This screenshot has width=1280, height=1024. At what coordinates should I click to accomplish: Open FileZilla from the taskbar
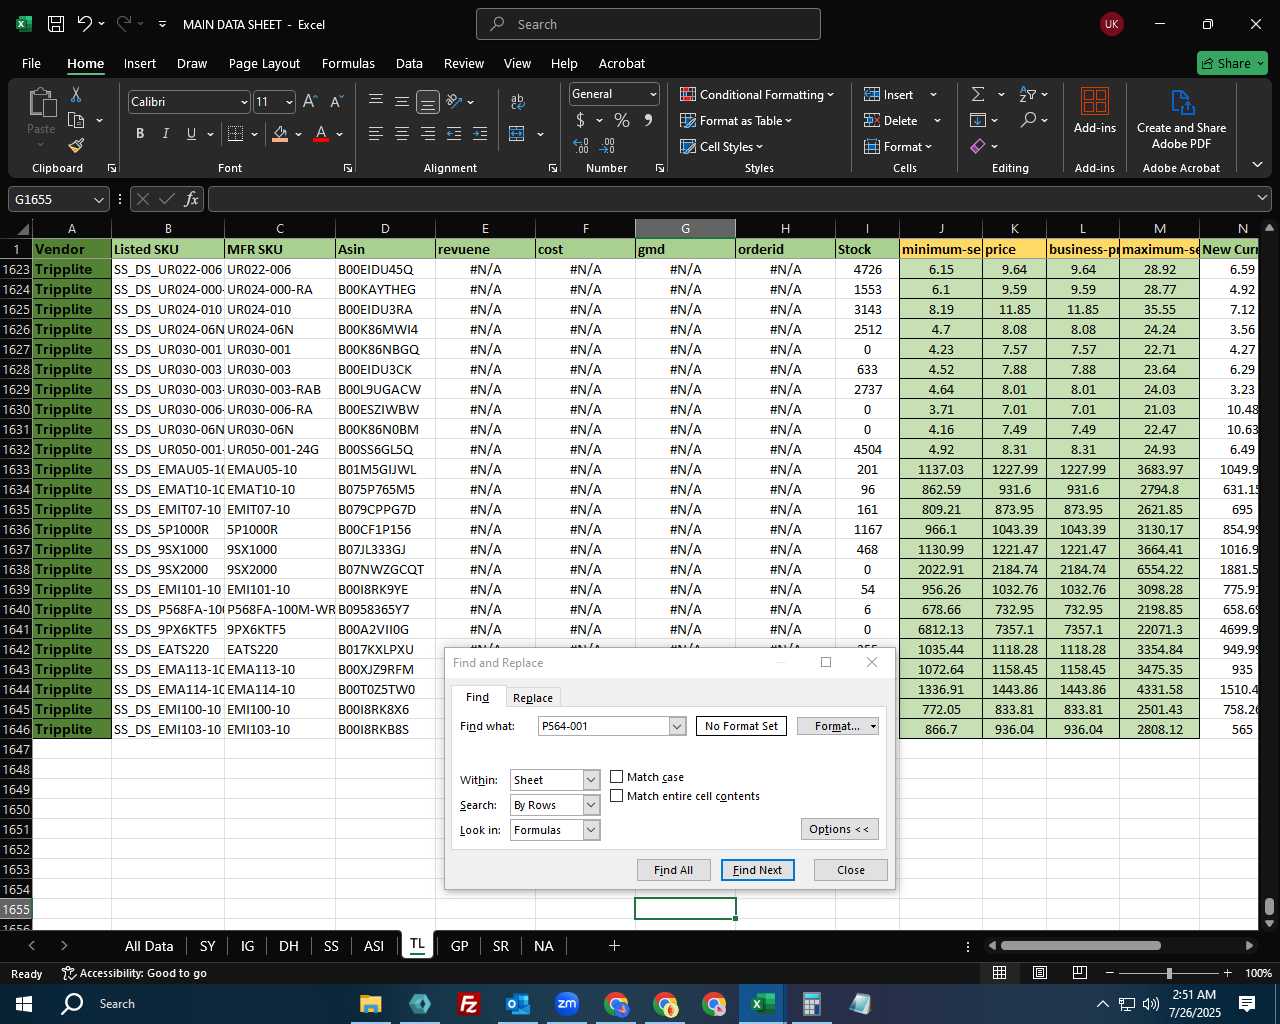(468, 1004)
